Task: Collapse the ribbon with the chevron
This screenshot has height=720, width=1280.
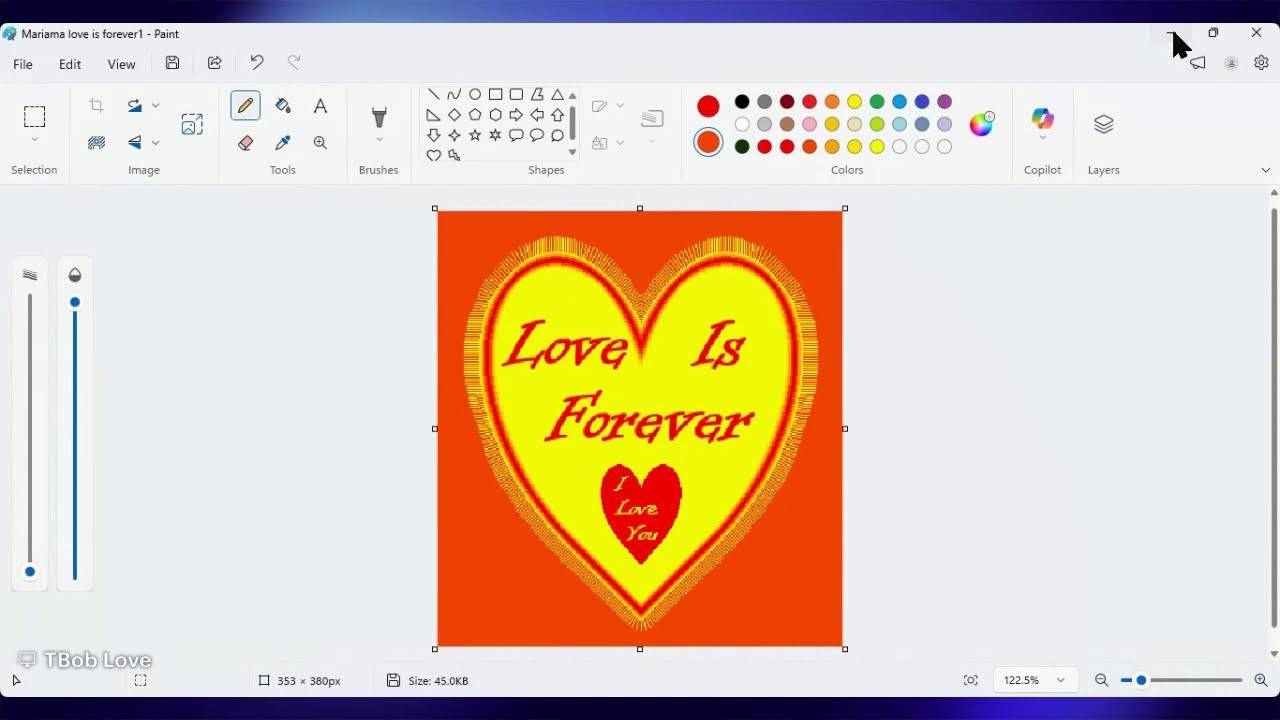Action: (1266, 170)
